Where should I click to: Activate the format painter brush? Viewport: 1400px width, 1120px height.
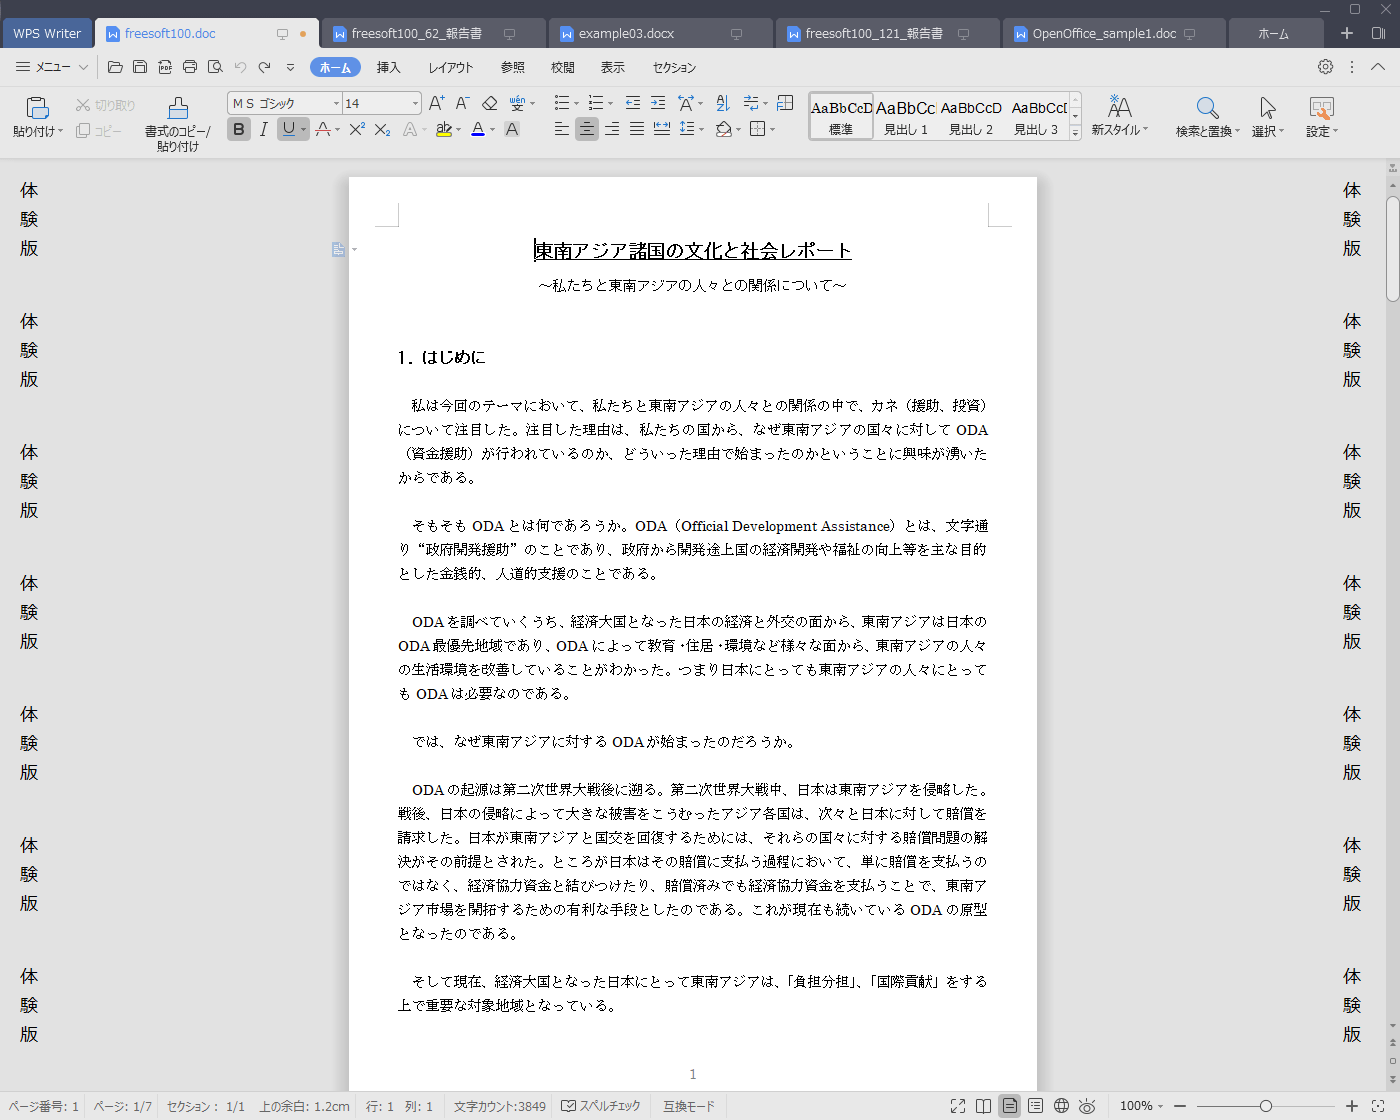178,108
